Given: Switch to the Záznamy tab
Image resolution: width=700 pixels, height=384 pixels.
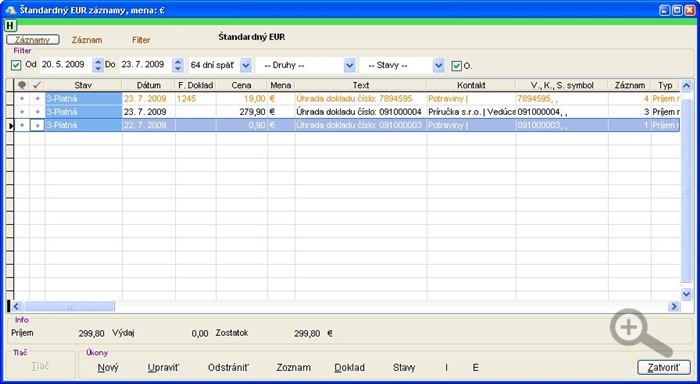Looking at the screenshot, I should click(x=33, y=40).
